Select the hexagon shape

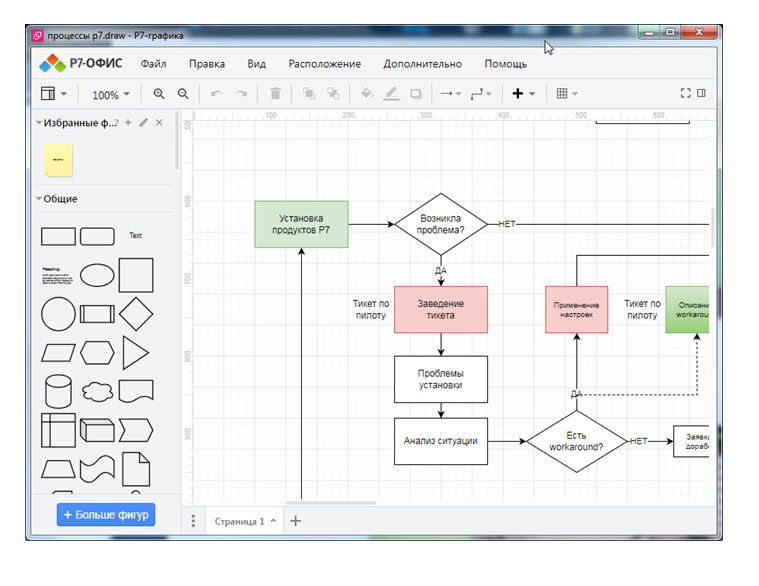pyautogui.click(x=97, y=353)
